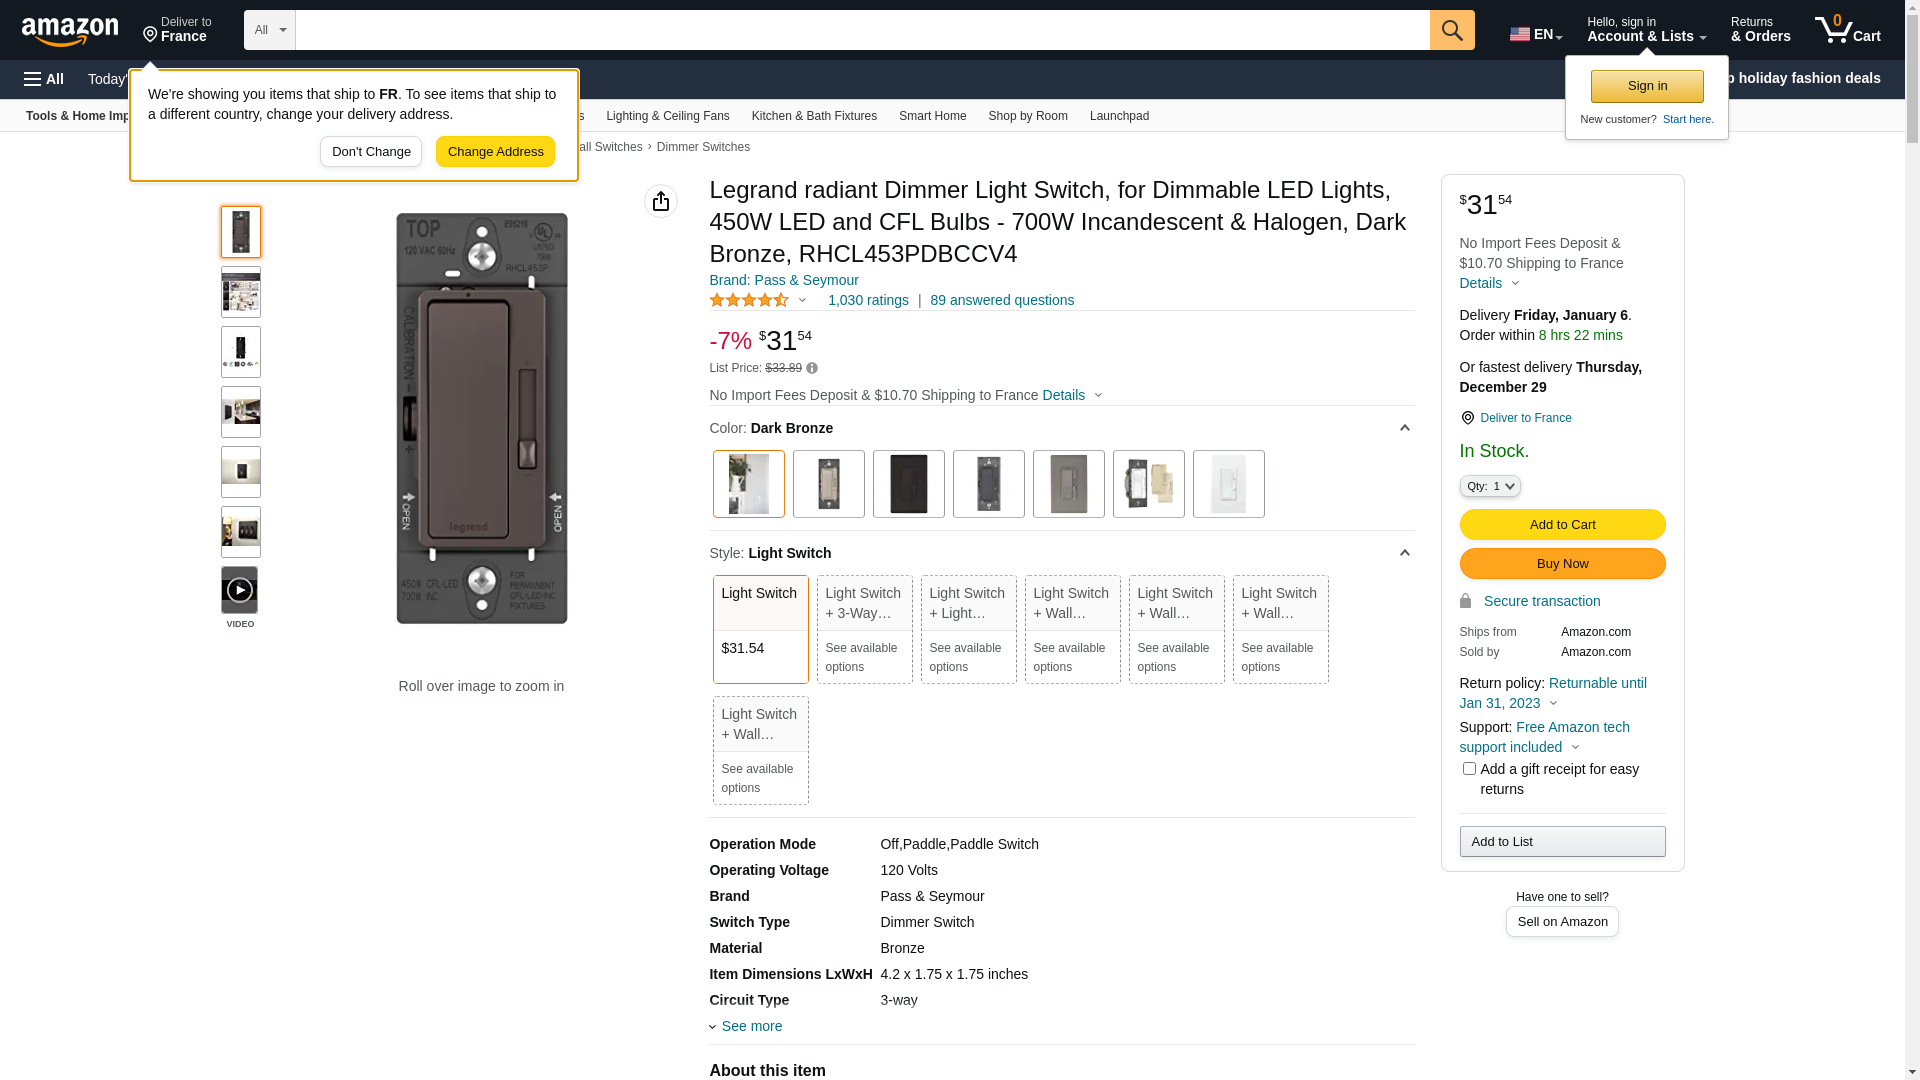Open the All search category dropdown
The height and width of the screenshot is (1080, 1920).
coord(270,30)
